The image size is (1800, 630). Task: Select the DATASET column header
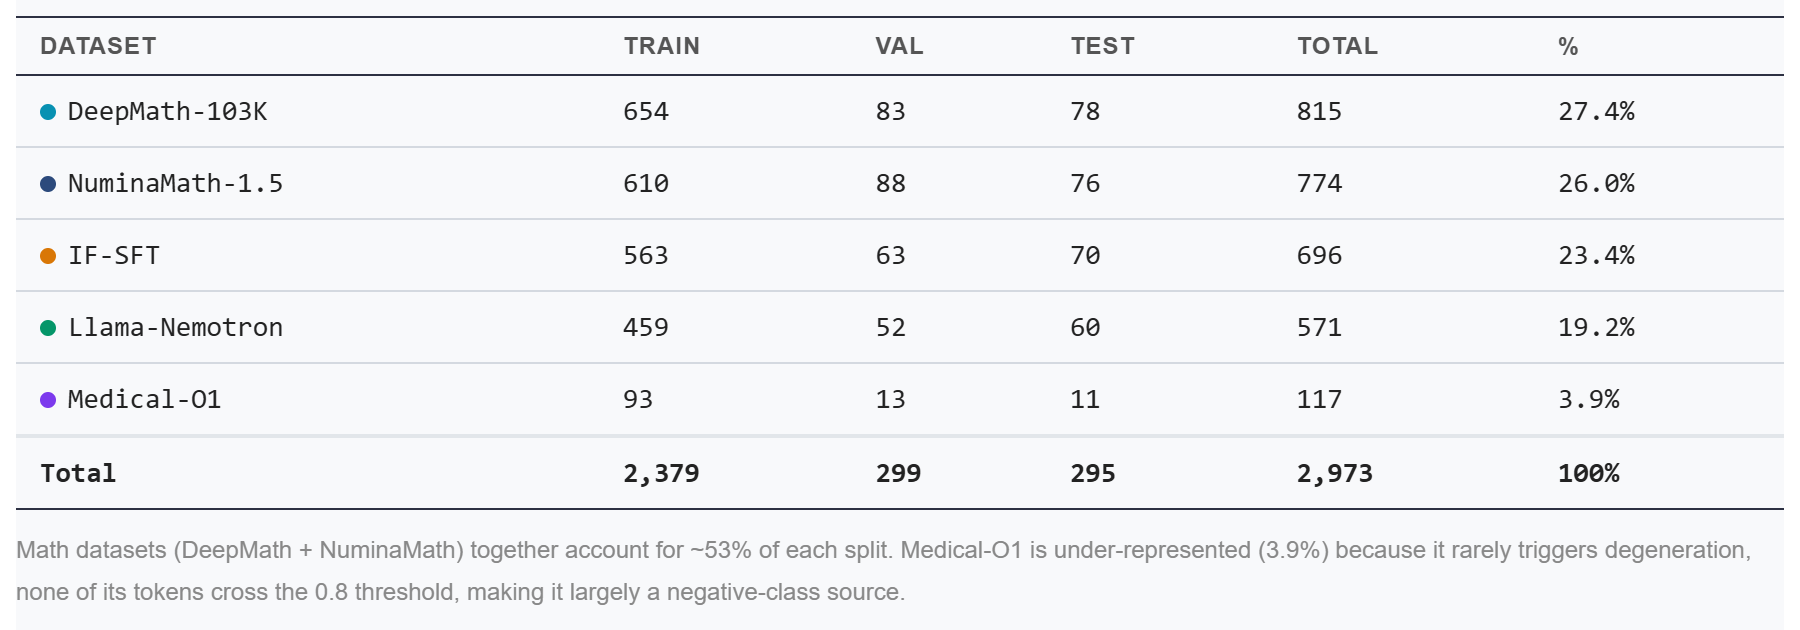[98, 46]
